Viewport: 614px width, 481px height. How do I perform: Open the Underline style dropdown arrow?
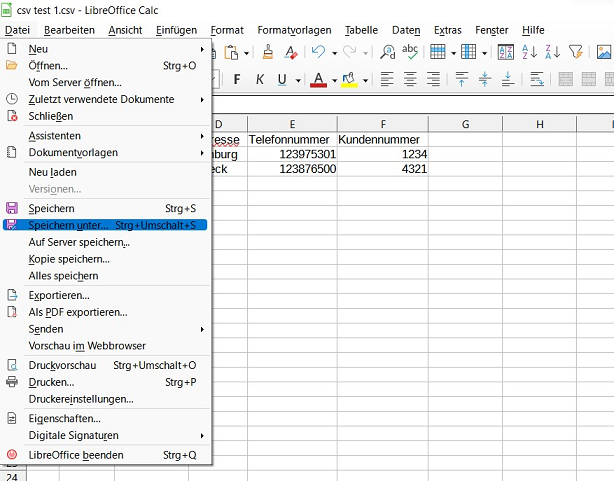click(x=298, y=81)
